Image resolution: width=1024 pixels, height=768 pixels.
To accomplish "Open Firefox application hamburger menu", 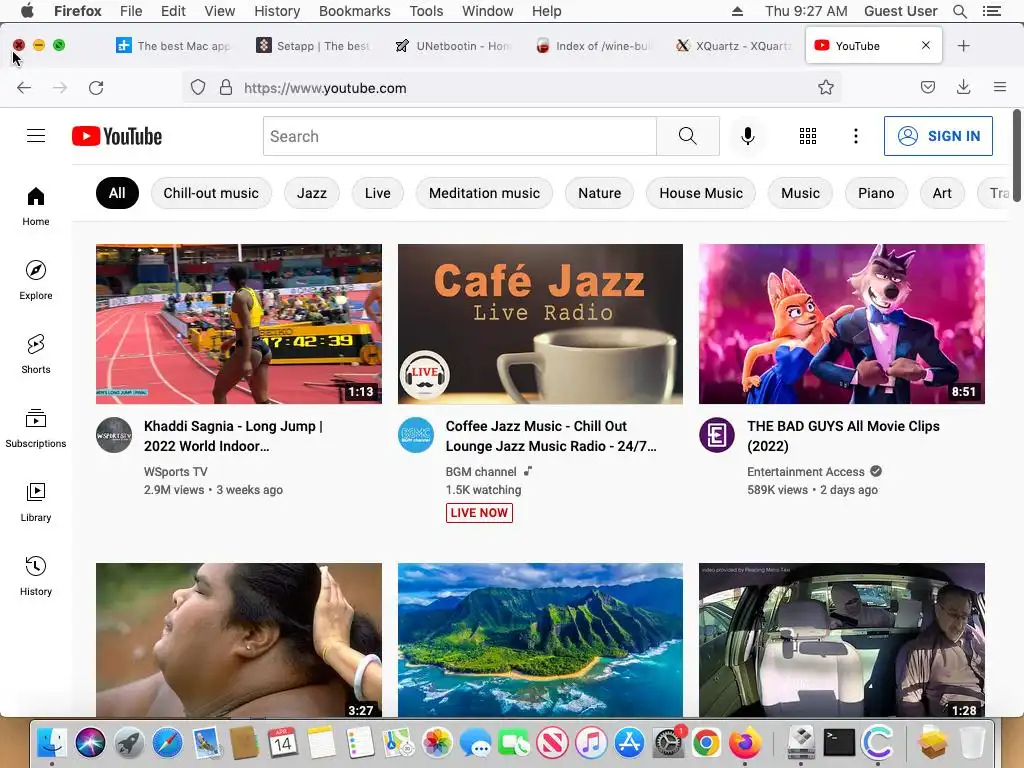I will pyautogui.click(x=999, y=88).
